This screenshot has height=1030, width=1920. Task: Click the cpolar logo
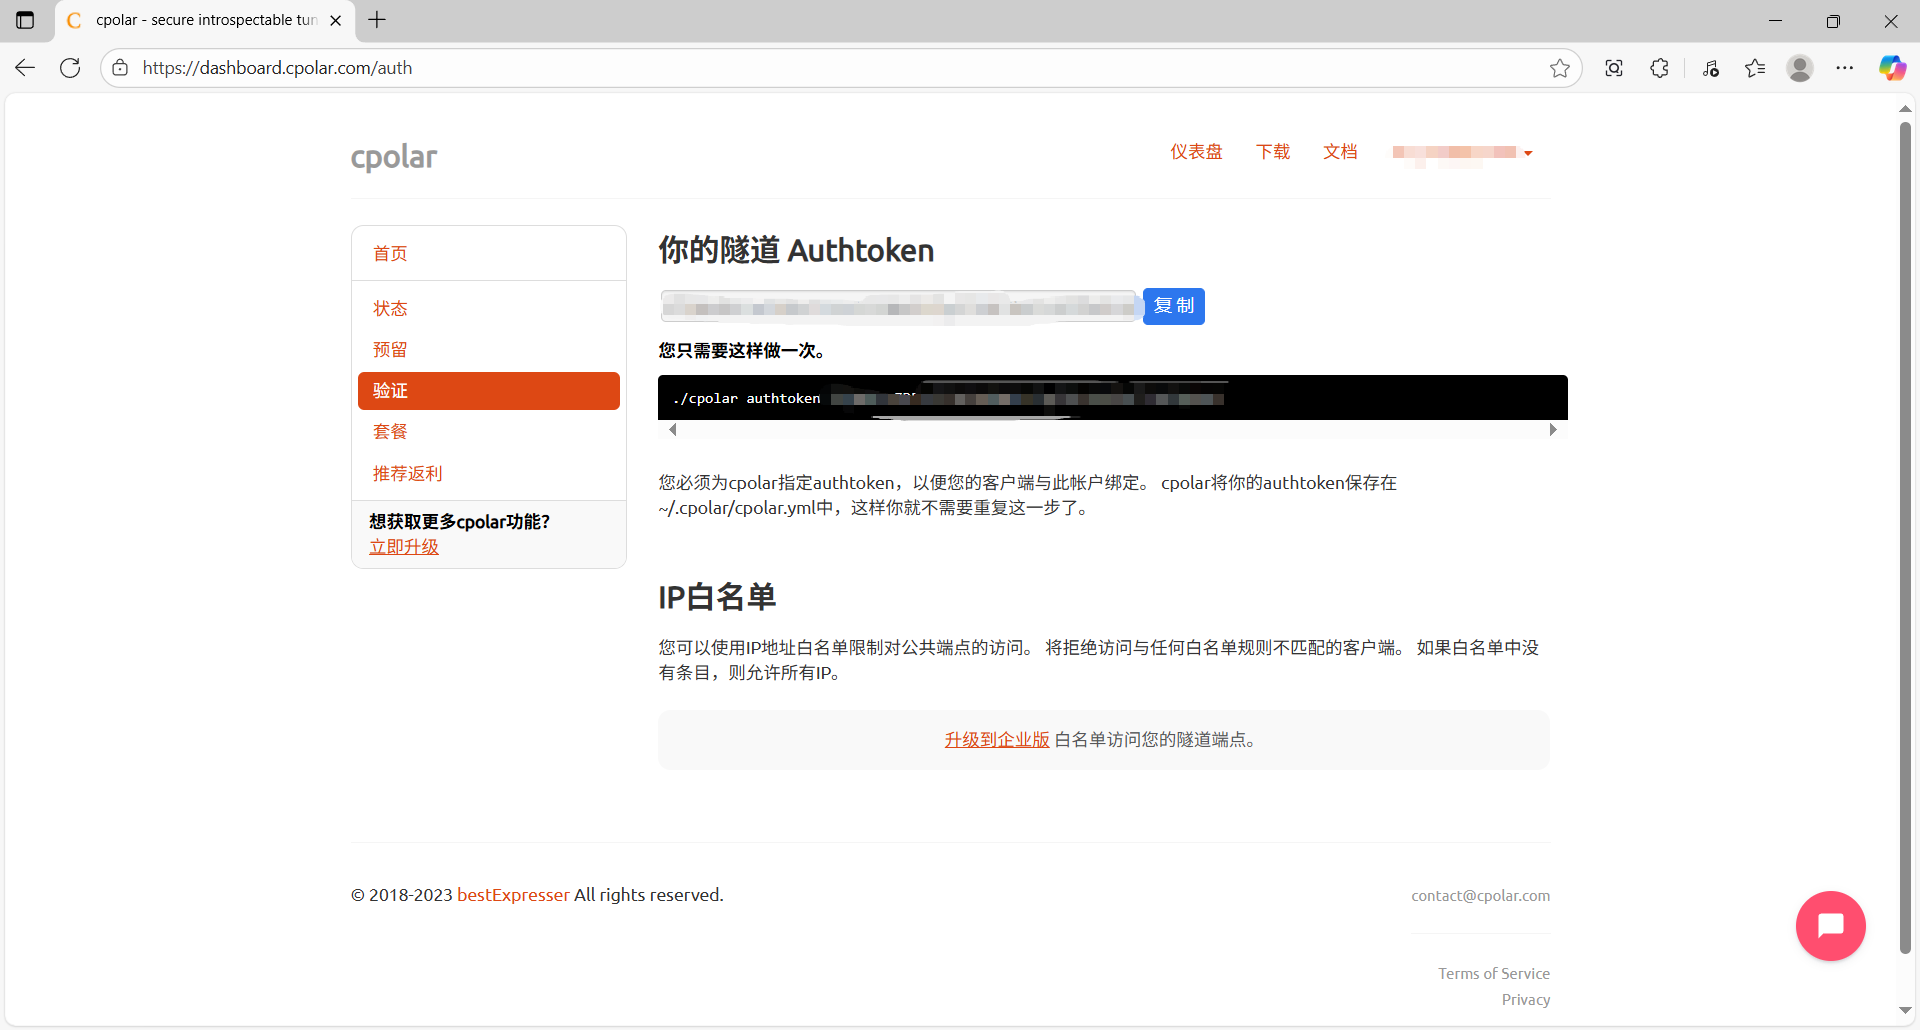coord(394,156)
